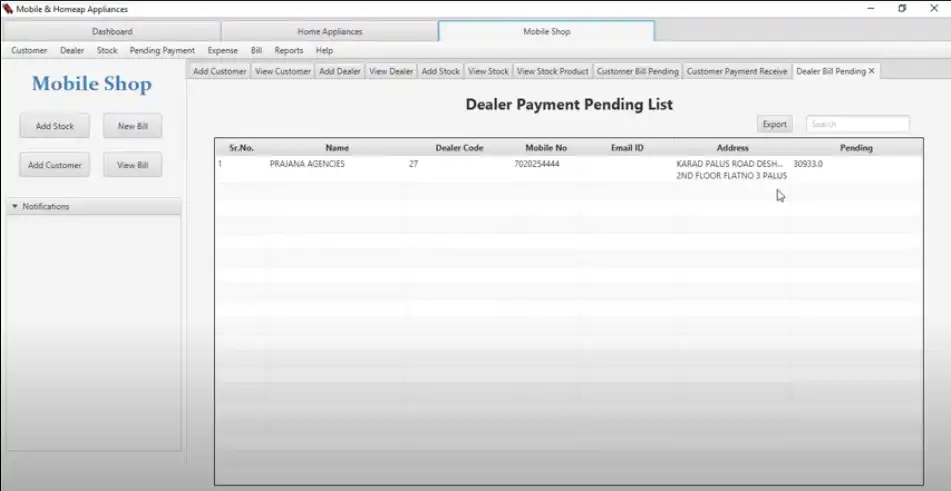Collapse the Notifications panel arrow
Viewport: 951px width, 491px height.
pyautogui.click(x=15, y=207)
